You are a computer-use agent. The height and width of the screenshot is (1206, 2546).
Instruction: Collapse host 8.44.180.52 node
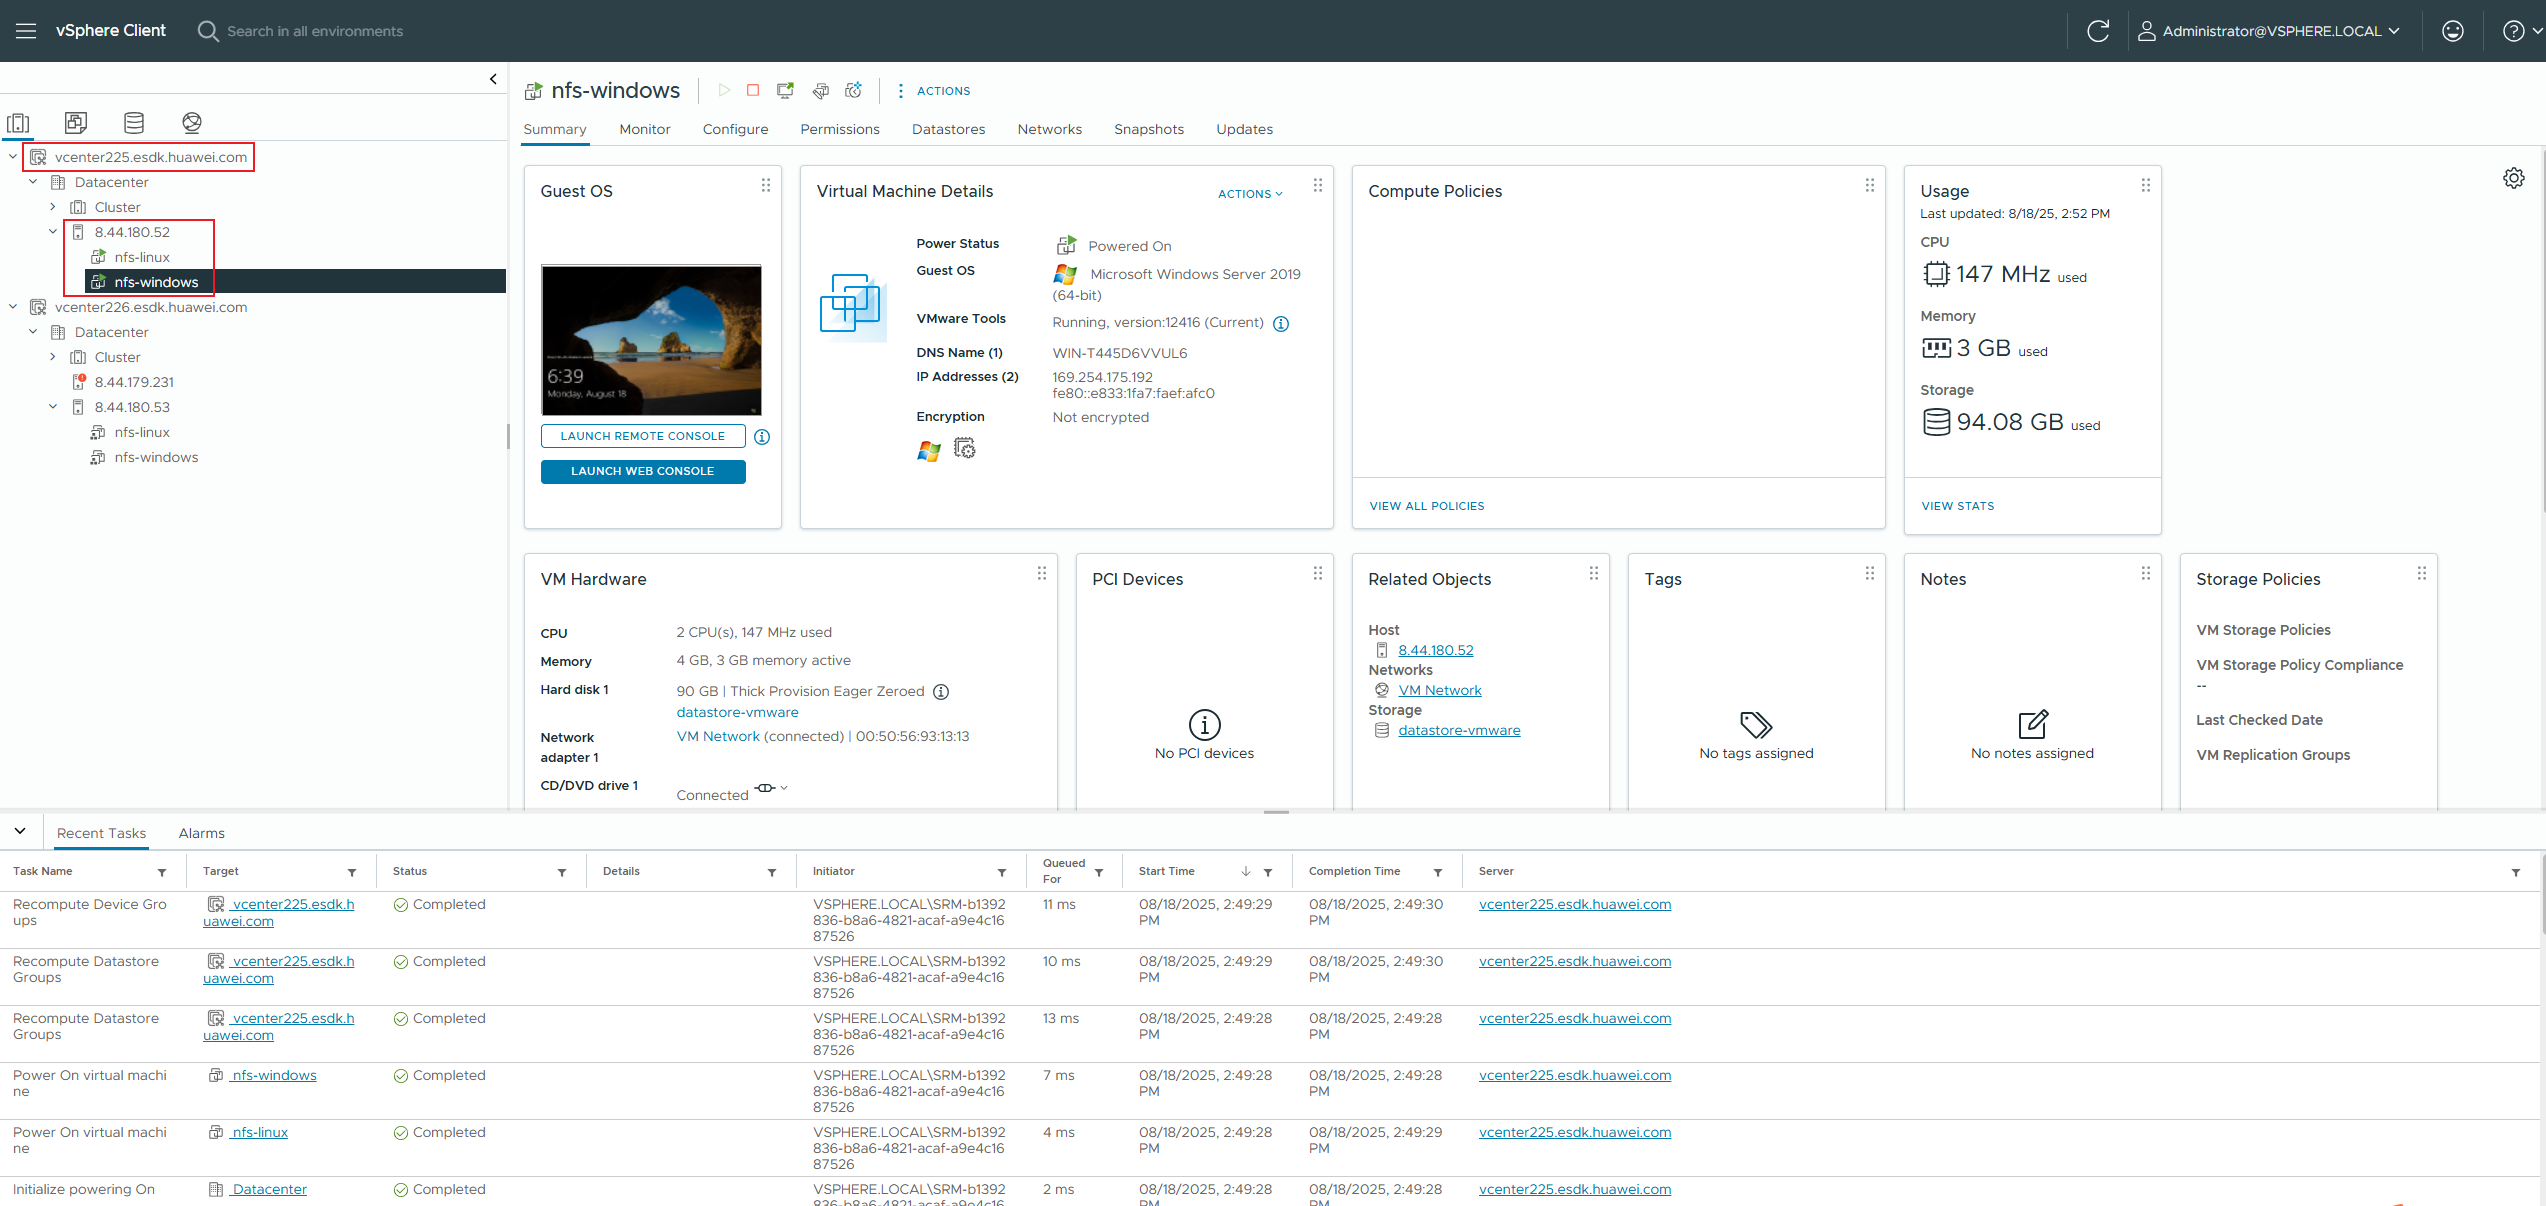(x=53, y=232)
